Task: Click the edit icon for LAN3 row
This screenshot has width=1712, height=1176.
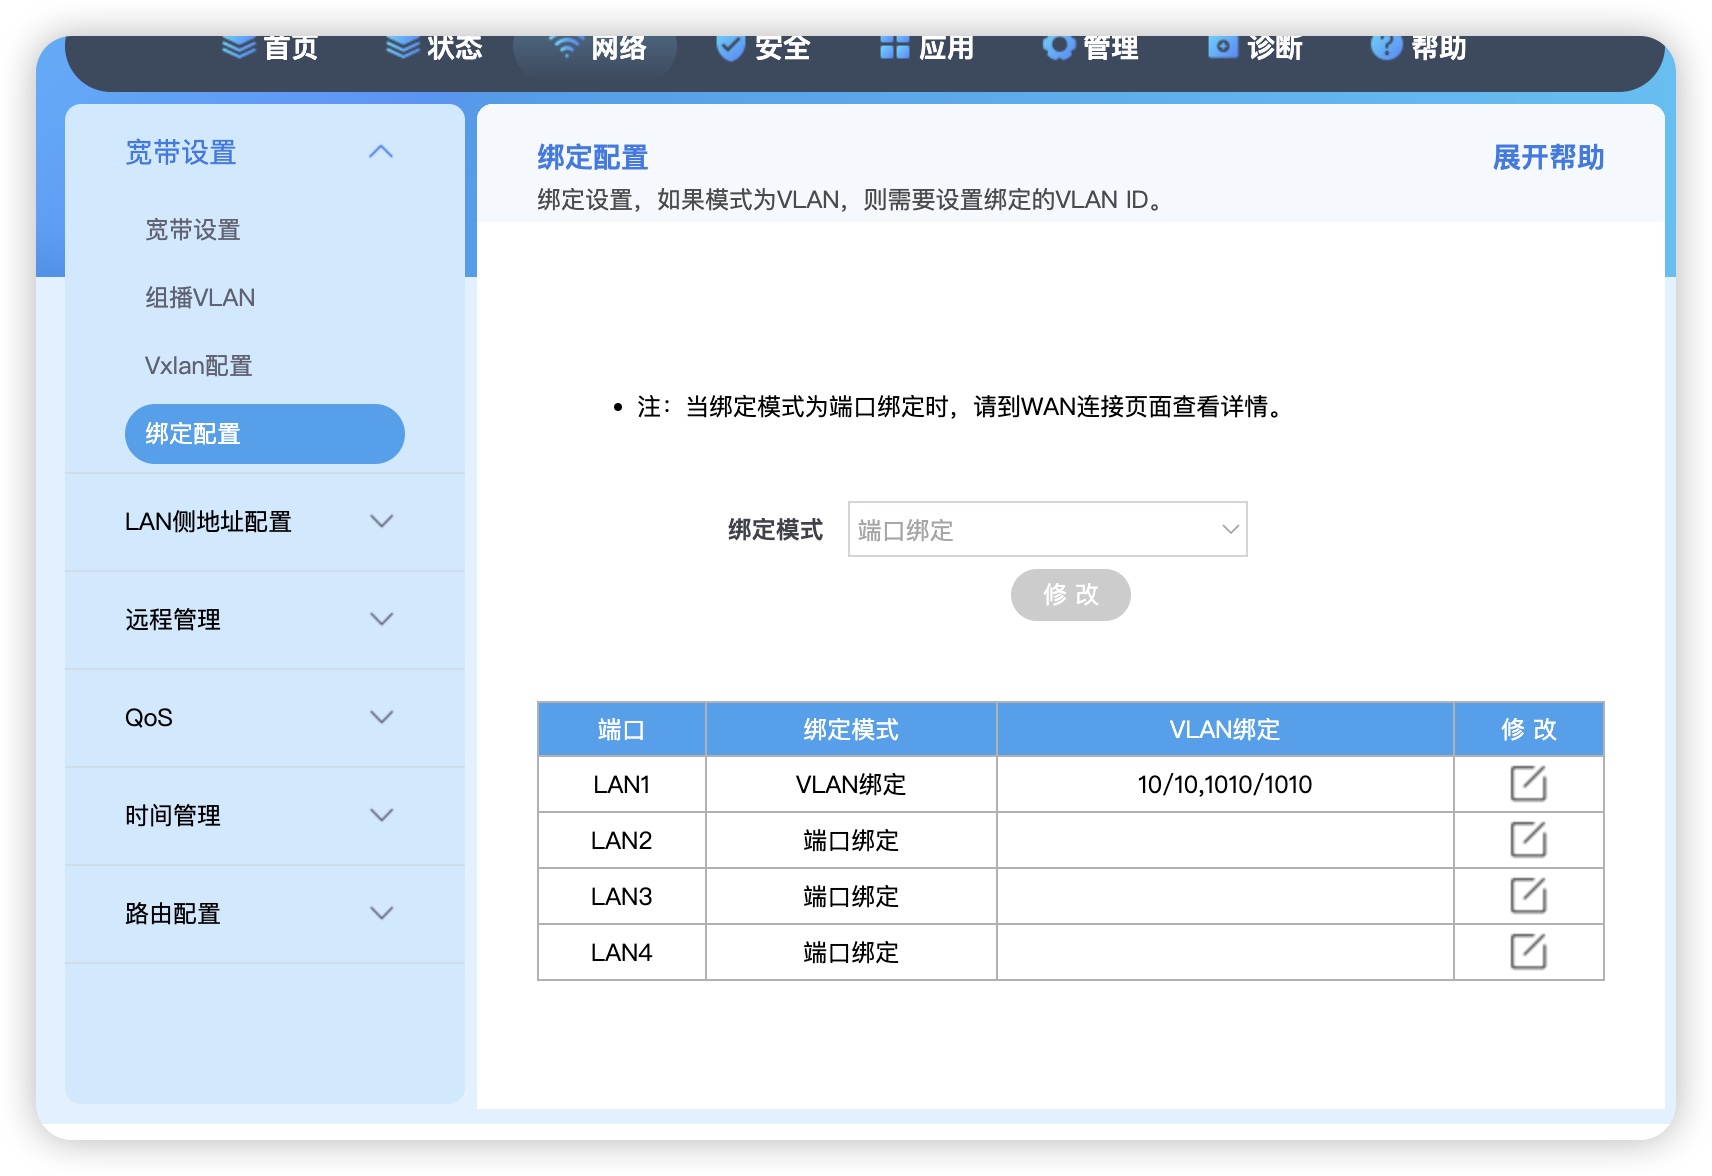Action: coord(1528,896)
